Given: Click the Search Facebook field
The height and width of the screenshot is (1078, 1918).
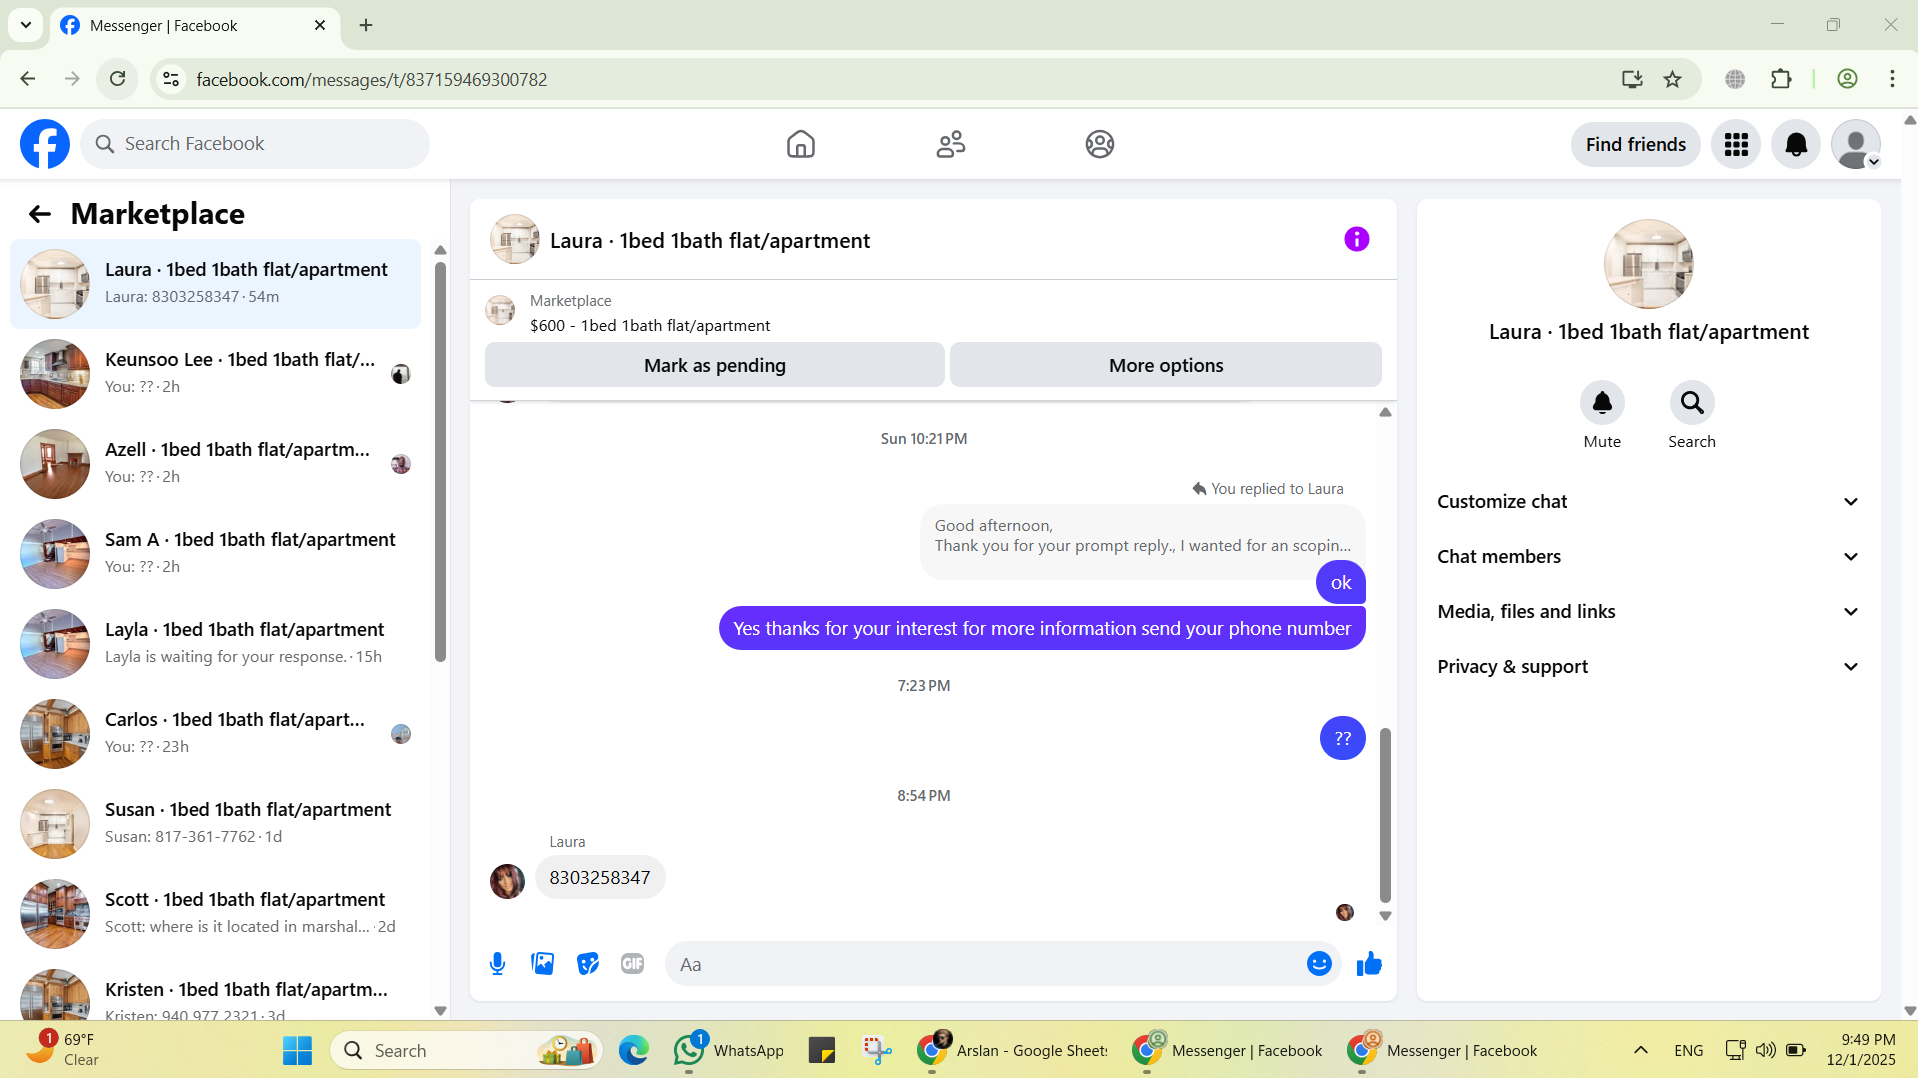Looking at the screenshot, I should tap(255, 144).
